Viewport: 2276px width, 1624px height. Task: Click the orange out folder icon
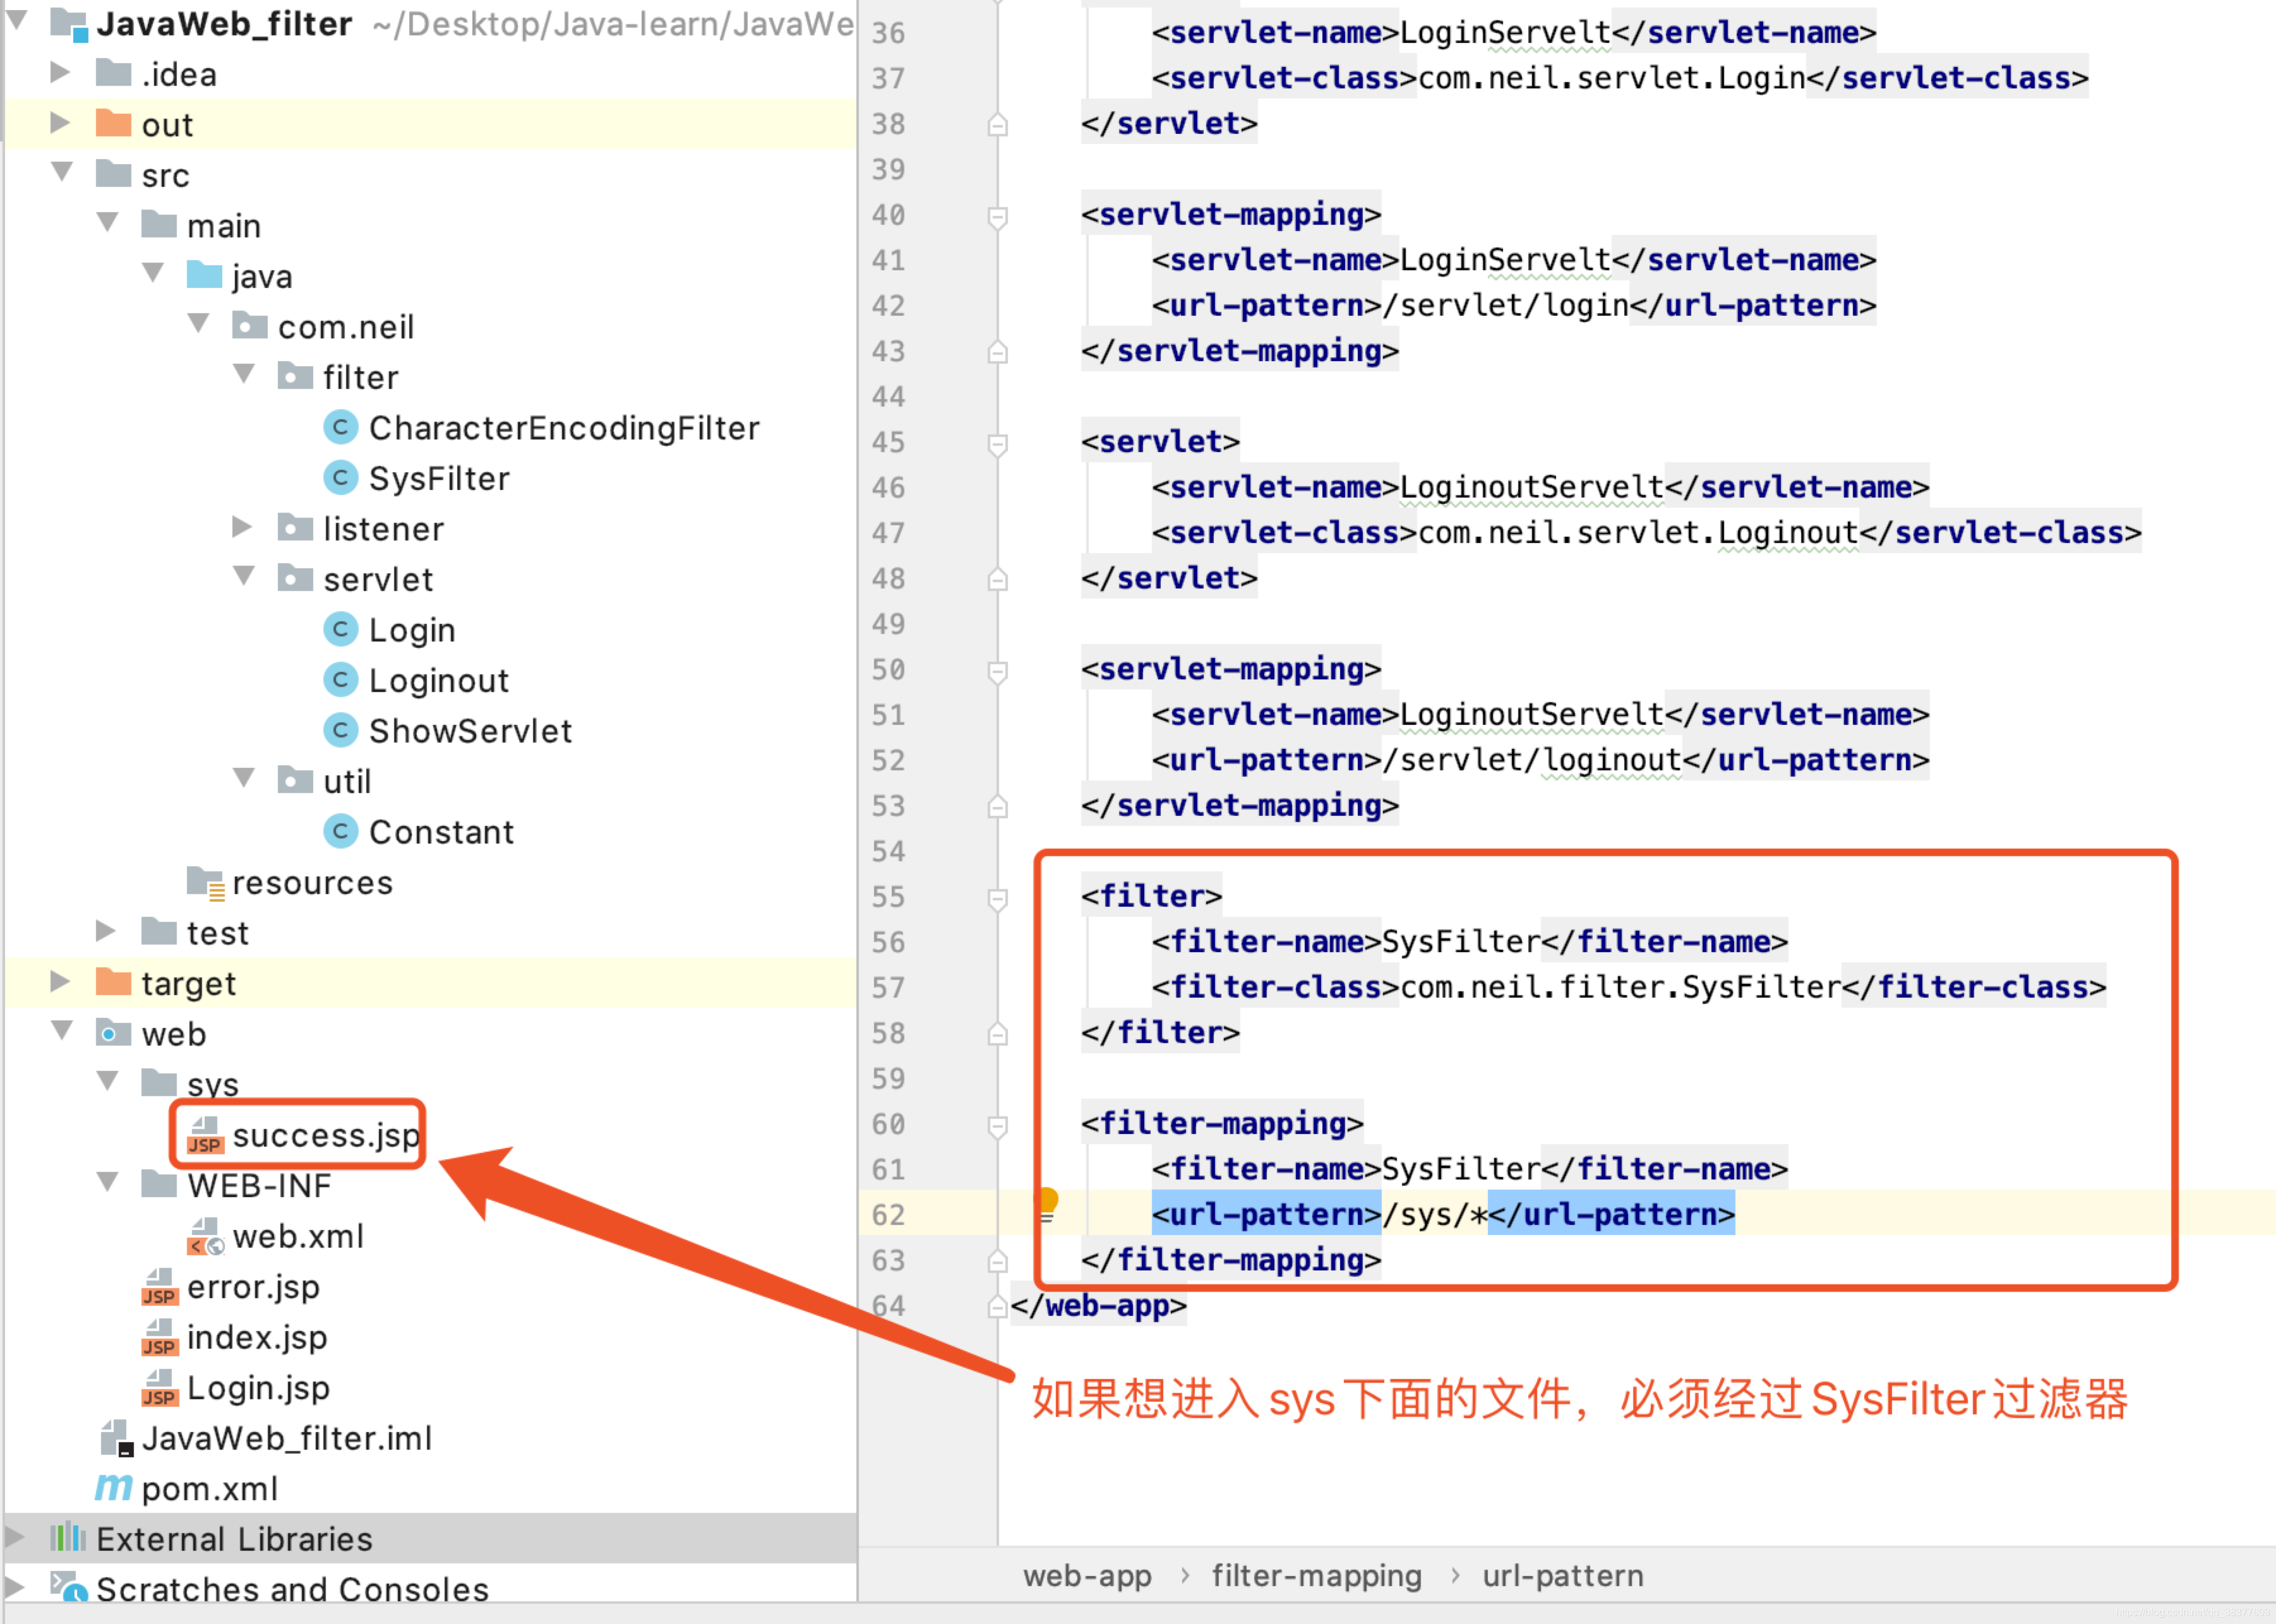(113, 123)
